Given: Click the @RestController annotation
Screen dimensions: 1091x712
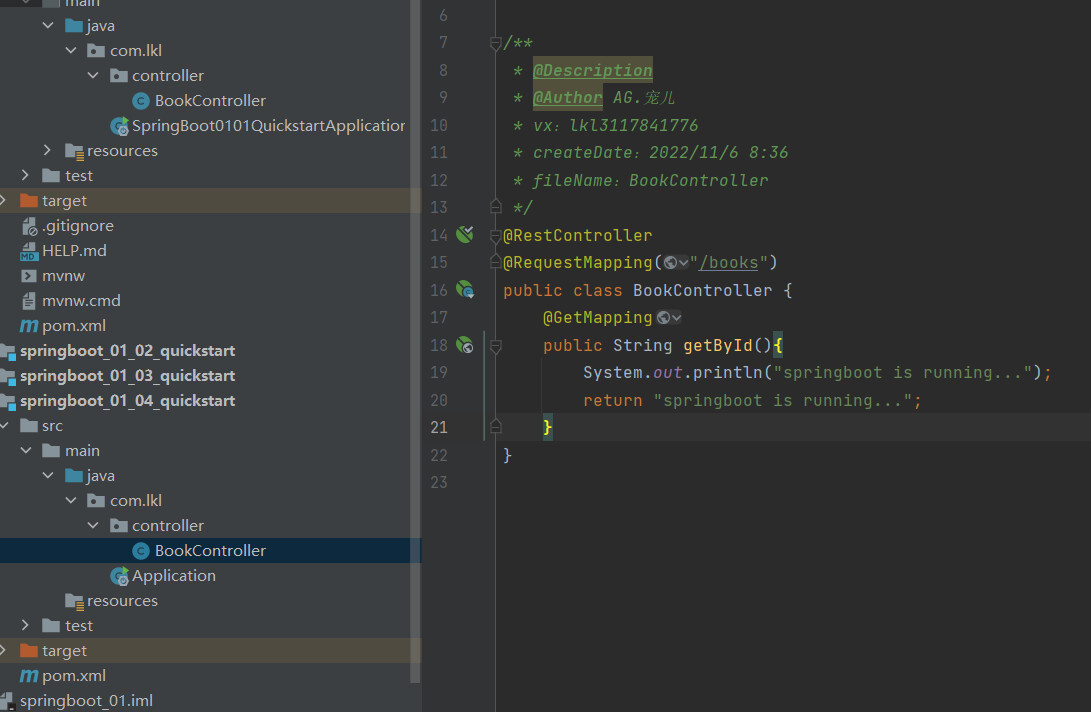Looking at the screenshot, I should point(578,235).
